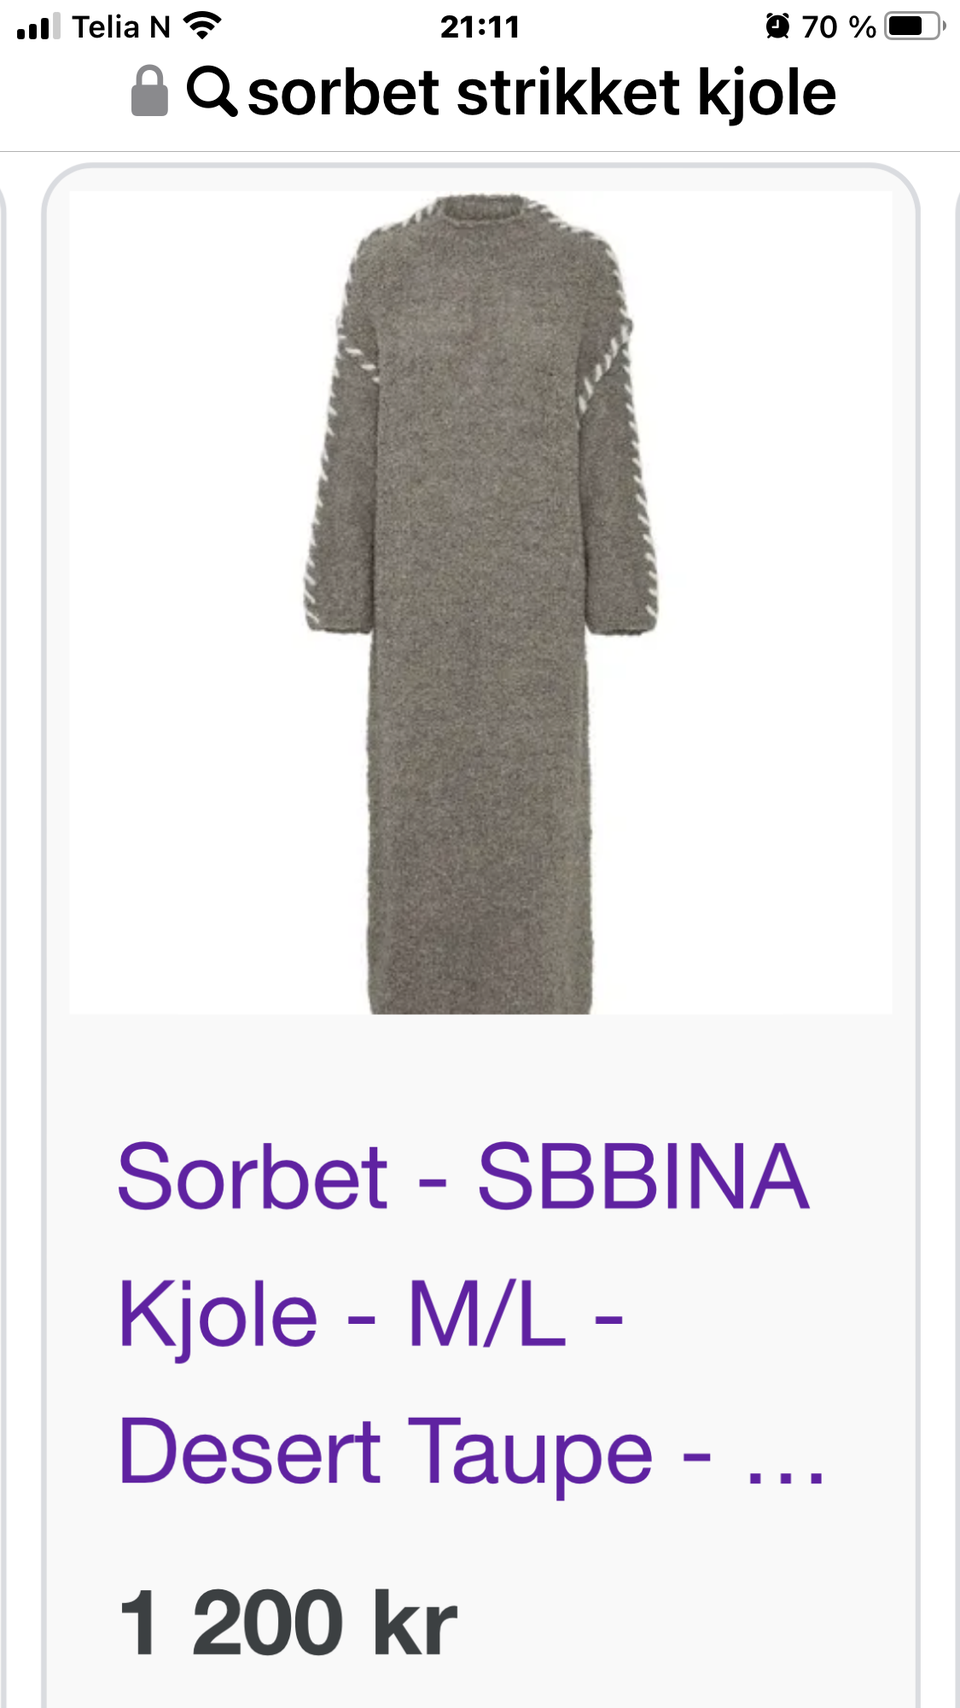This screenshot has height=1708, width=960.
Task: Tap the 21:11 clock in status bar
Action: [x=480, y=27]
